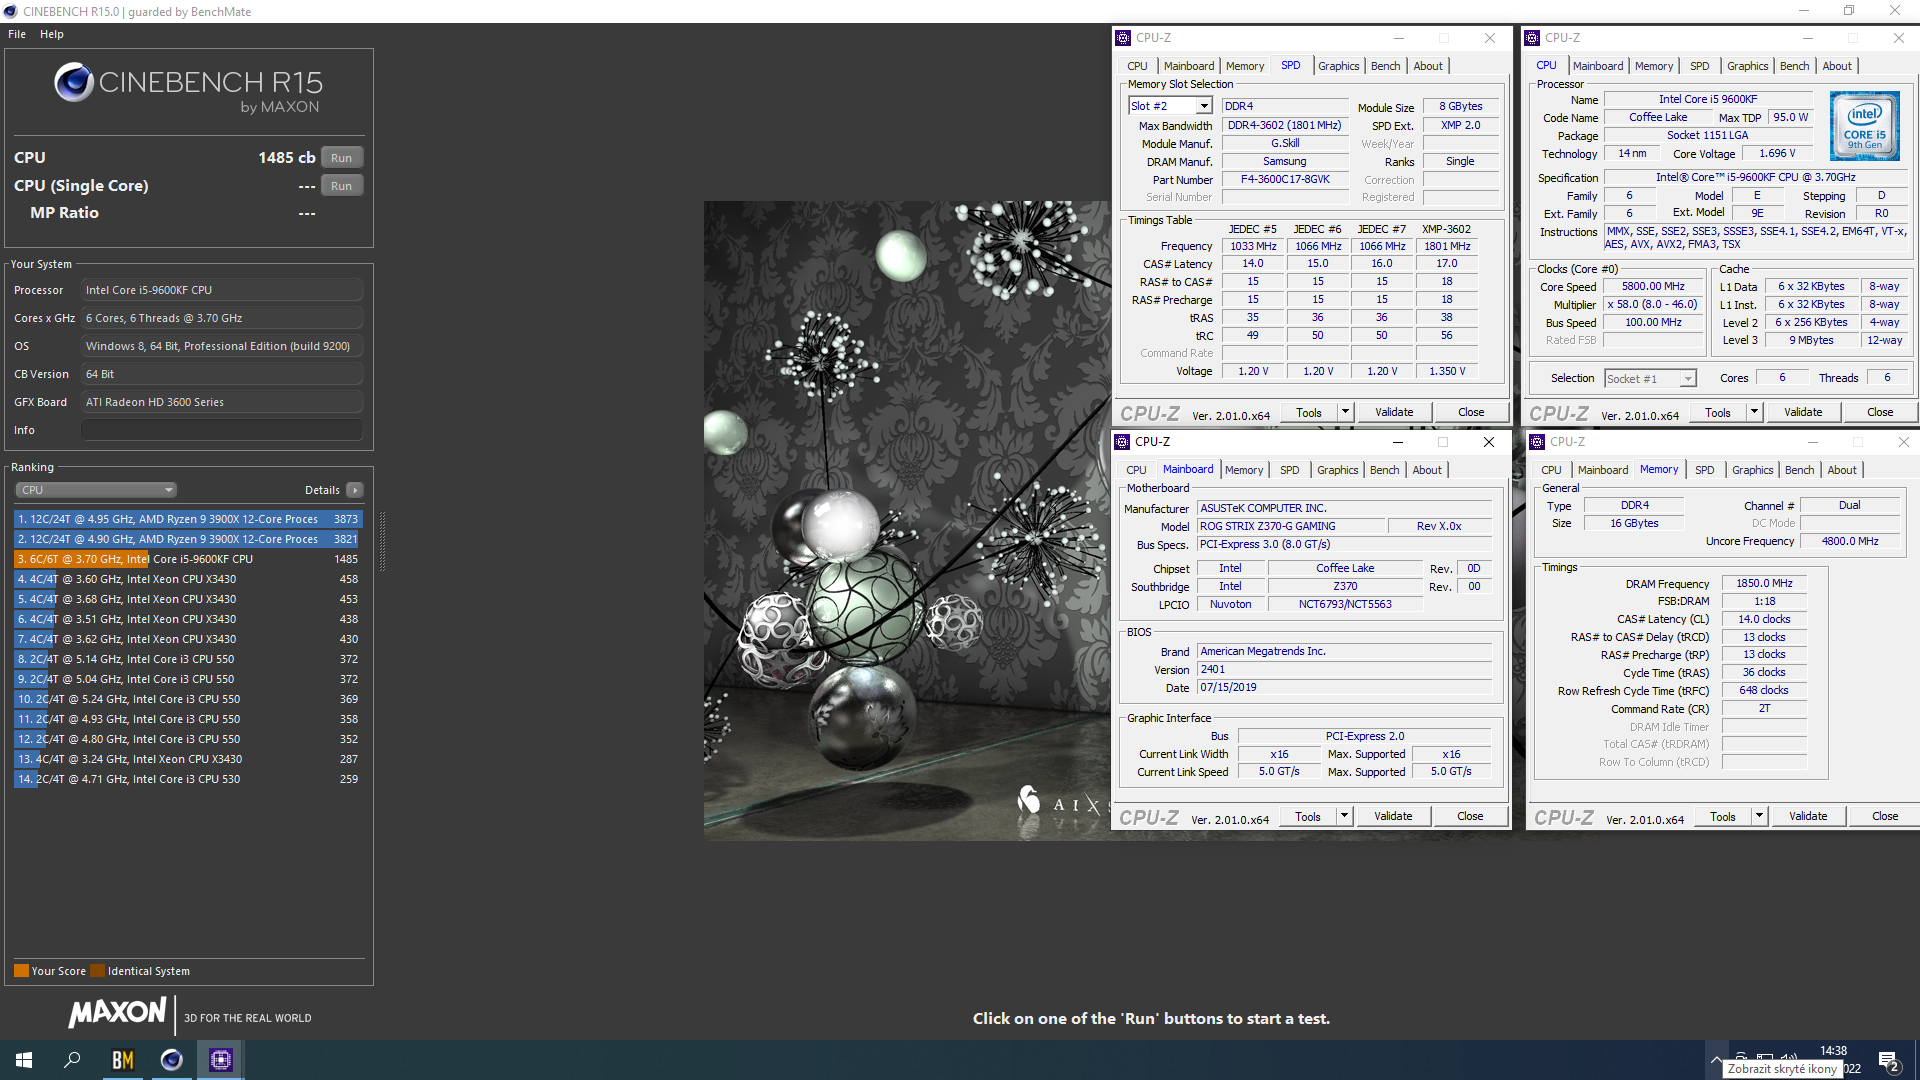The image size is (1920, 1080).
Task: Click Tools button in the CPU window
Action: click(1718, 412)
